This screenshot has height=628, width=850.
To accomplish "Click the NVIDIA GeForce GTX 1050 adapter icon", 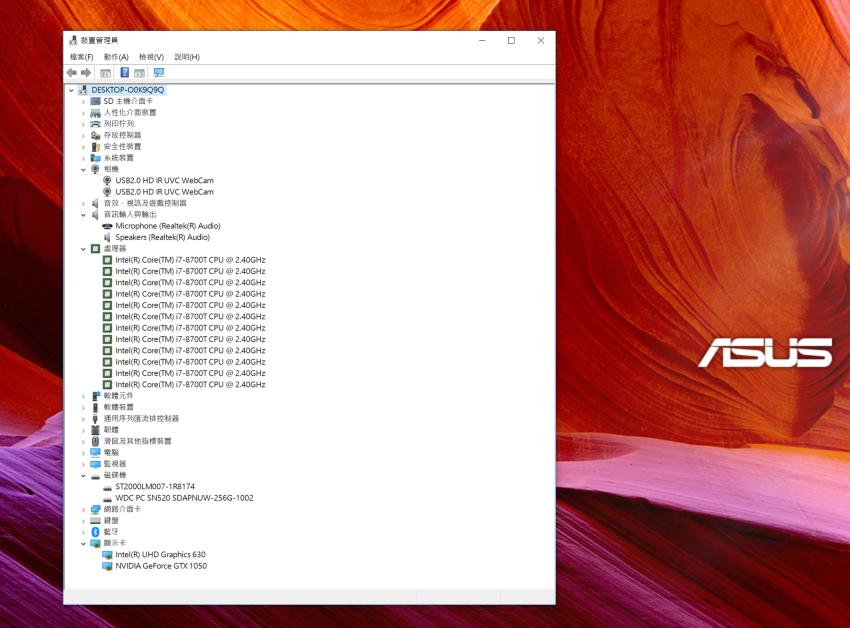I will pyautogui.click(x=107, y=566).
